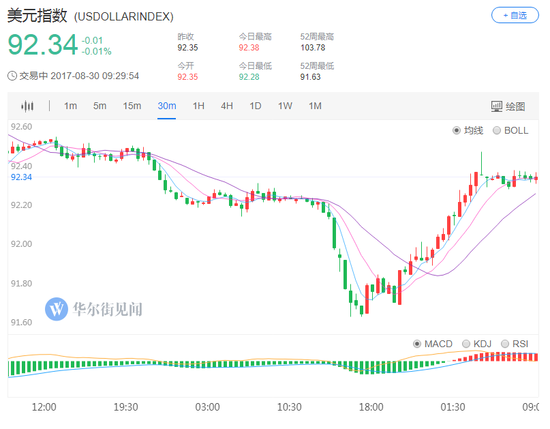This screenshot has height=429, width=550.
Task: Click the 03:00 time axis label
Action: [207, 407]
